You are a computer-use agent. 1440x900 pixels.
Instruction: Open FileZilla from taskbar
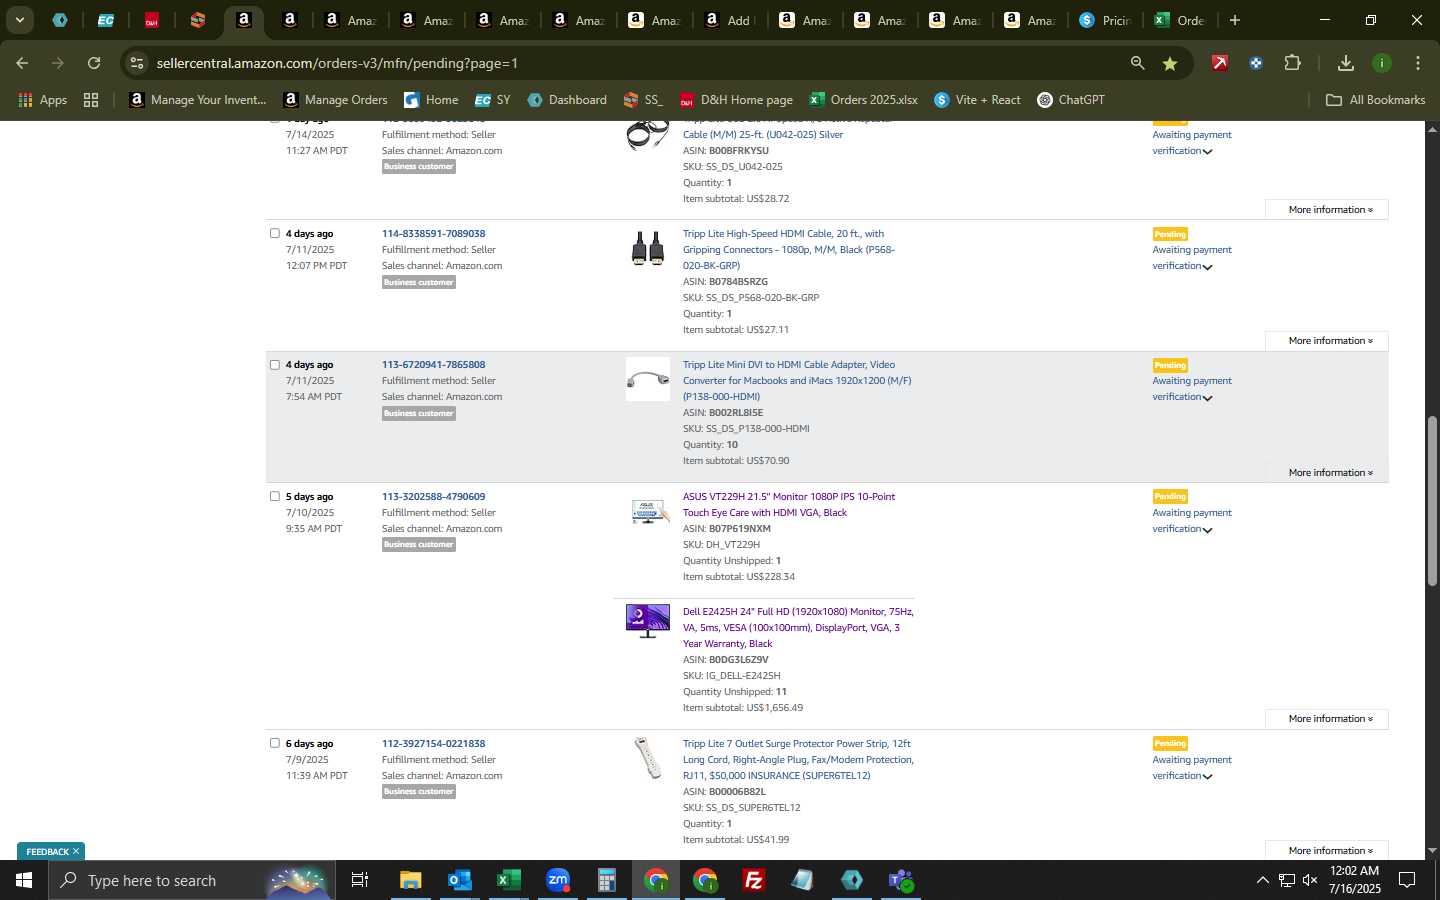(754, 880)
